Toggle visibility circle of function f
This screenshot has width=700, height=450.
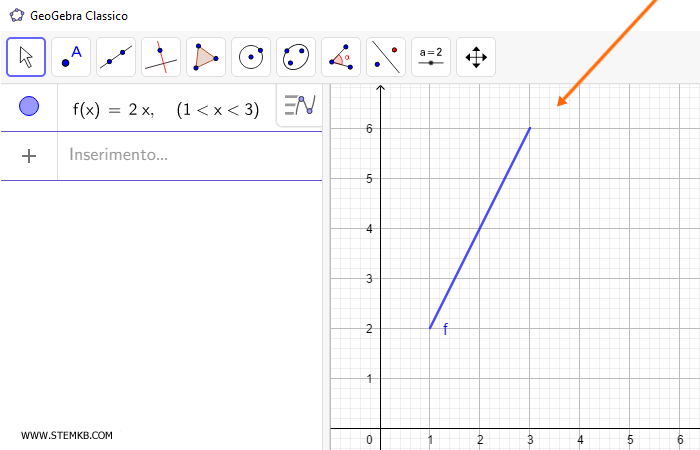click(x=29, y=107)
